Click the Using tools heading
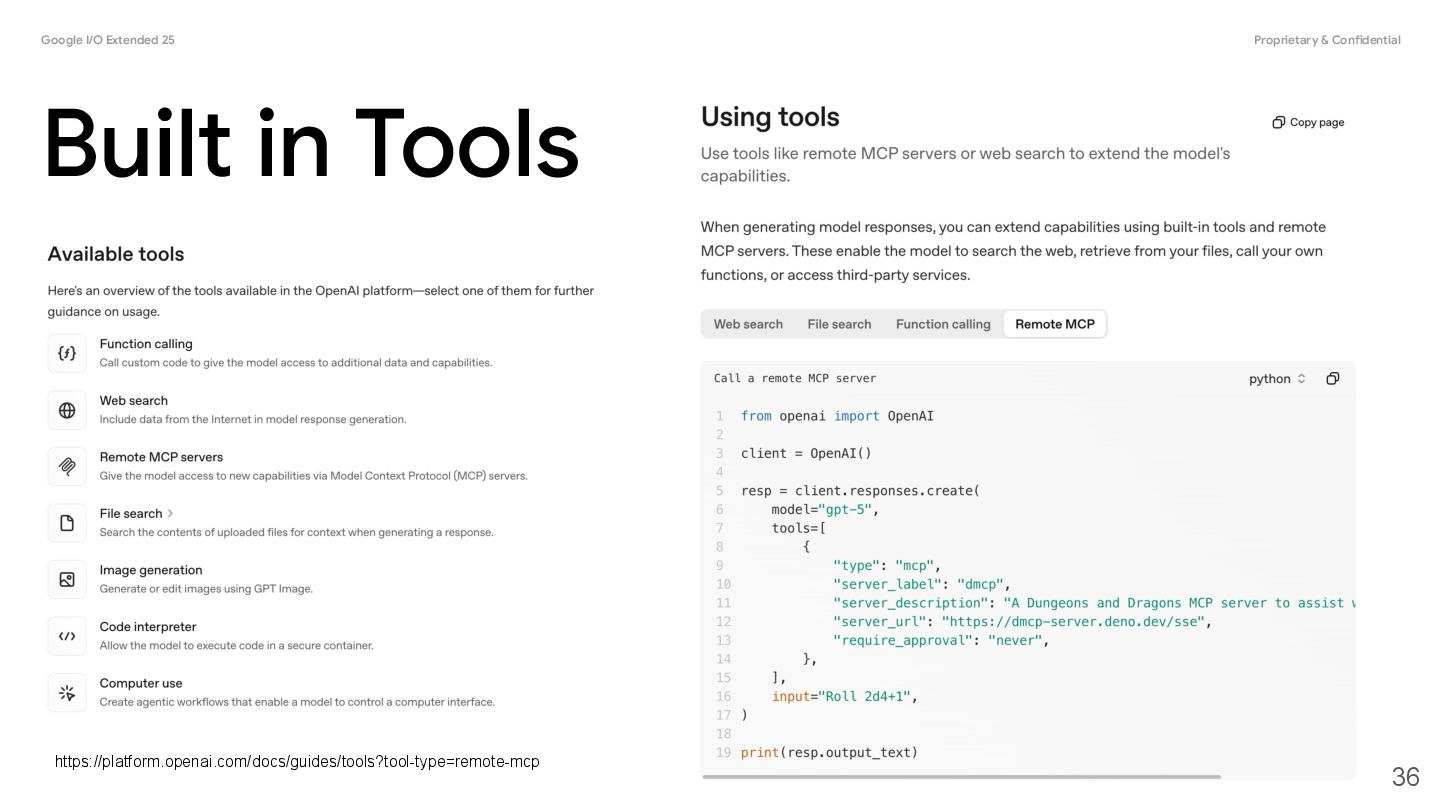The image size is (1440, 810). coord(770,117)
